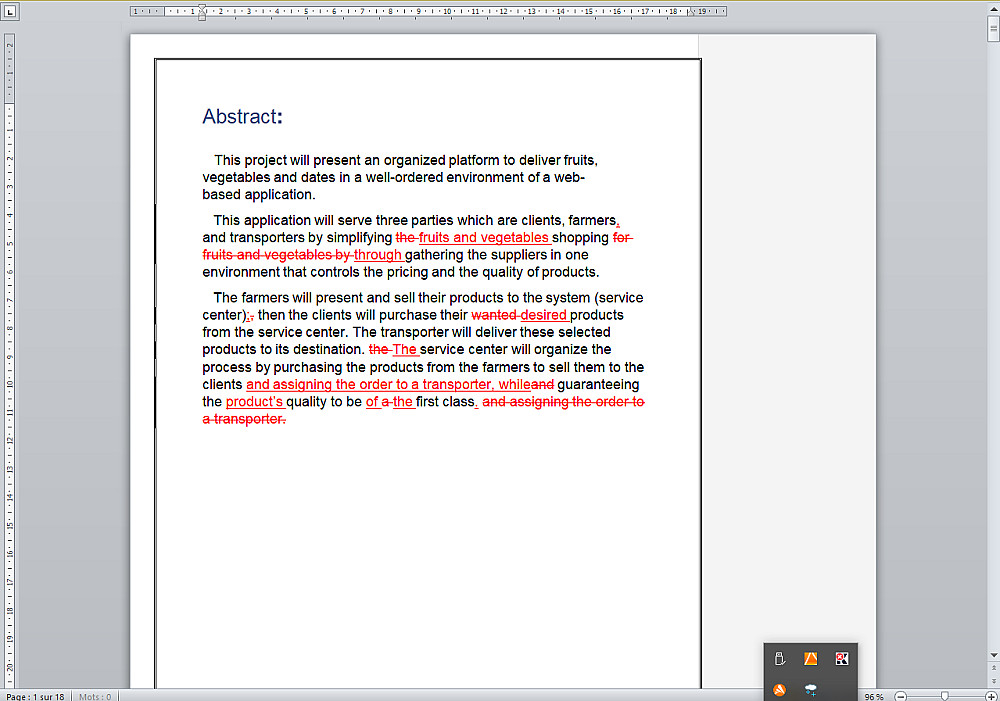Click the next page double-arrow button

click(994, 681)
